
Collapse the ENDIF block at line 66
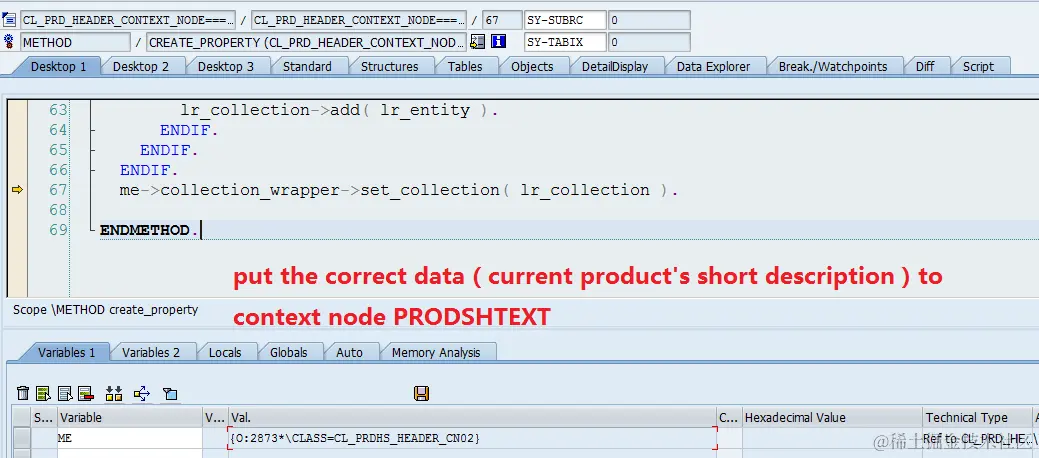[91, 170]
